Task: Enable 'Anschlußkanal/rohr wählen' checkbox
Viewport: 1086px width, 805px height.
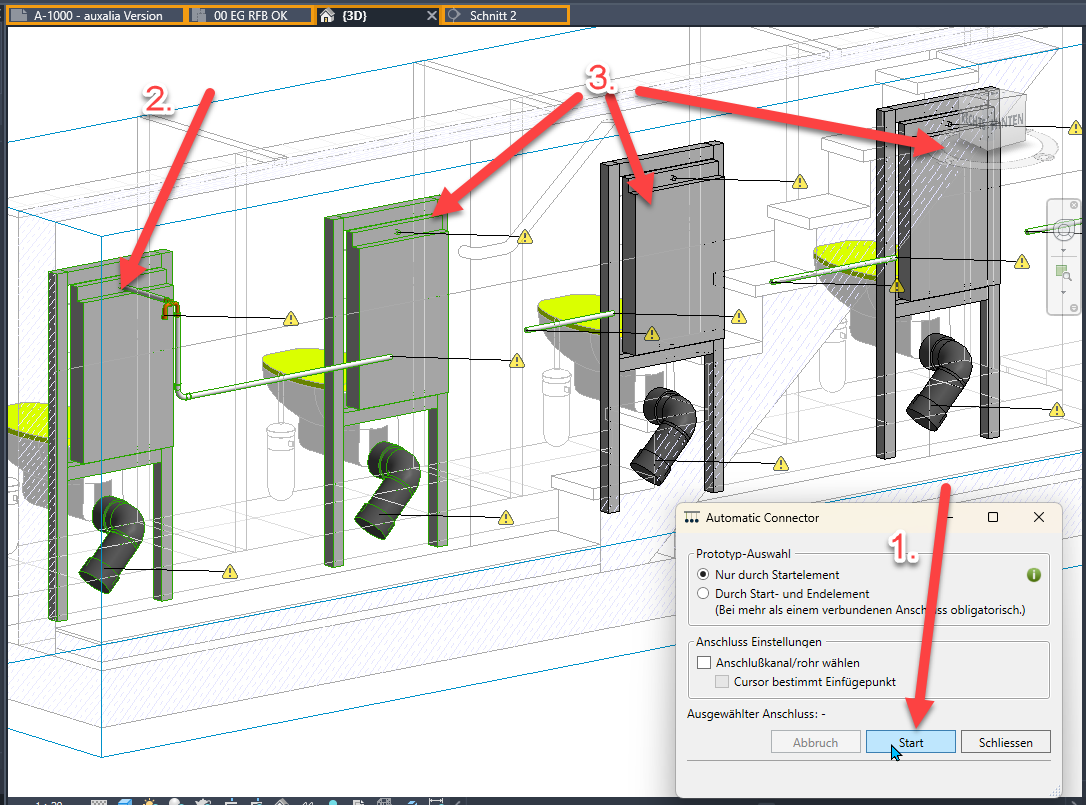Action: tap(703, 663)
